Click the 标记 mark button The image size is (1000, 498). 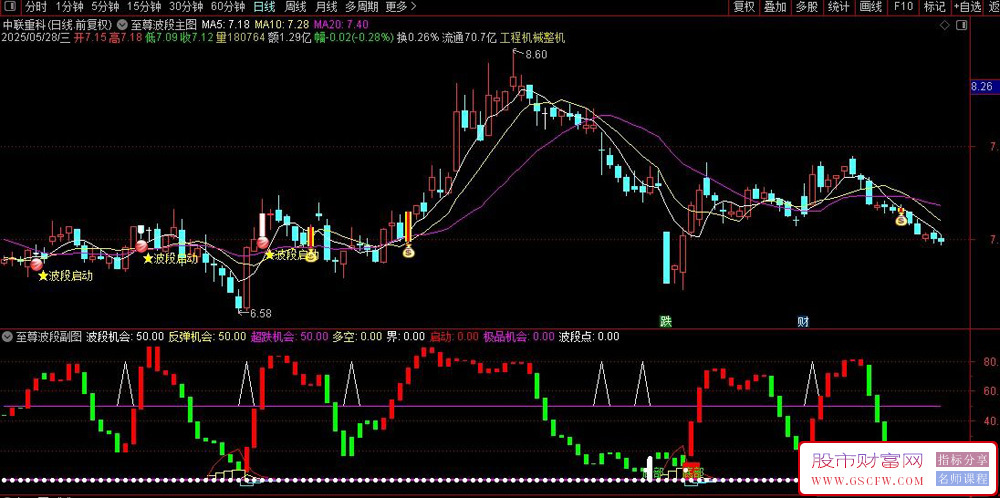click(x=935, y=7)
